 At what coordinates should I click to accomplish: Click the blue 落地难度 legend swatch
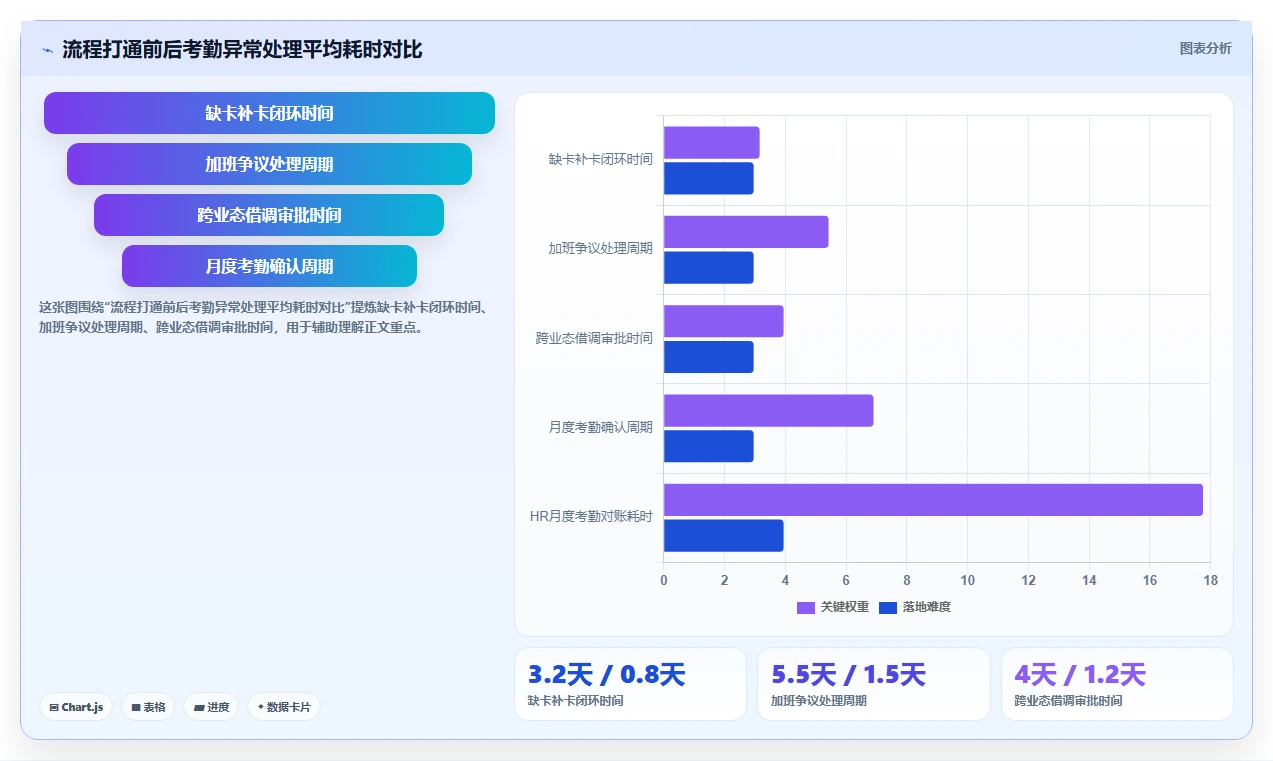click(888, 607)
